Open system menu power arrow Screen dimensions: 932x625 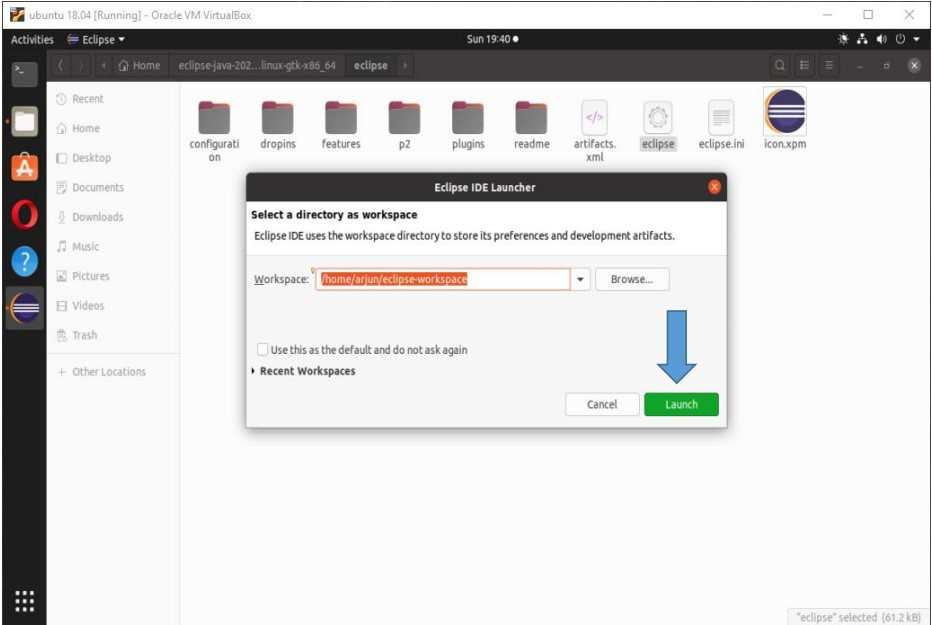(917, 39)
